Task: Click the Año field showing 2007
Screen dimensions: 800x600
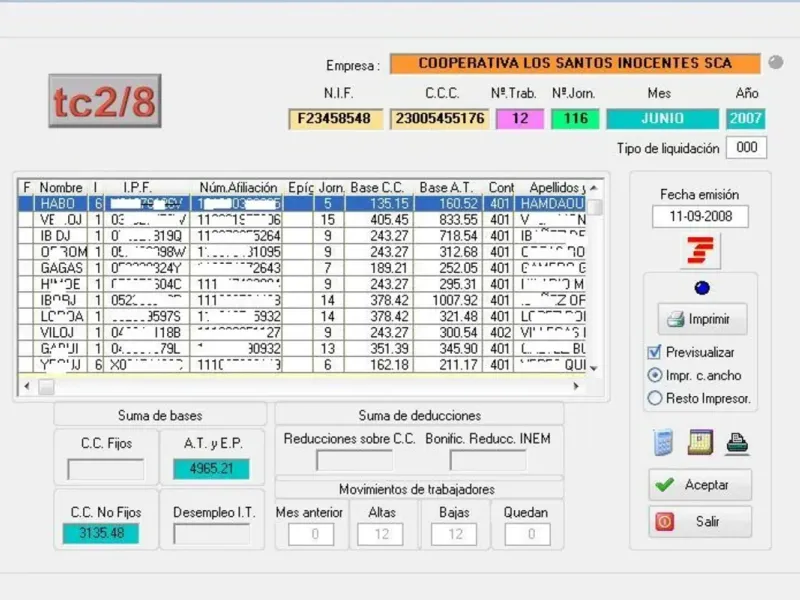Action: coord(745,118)
